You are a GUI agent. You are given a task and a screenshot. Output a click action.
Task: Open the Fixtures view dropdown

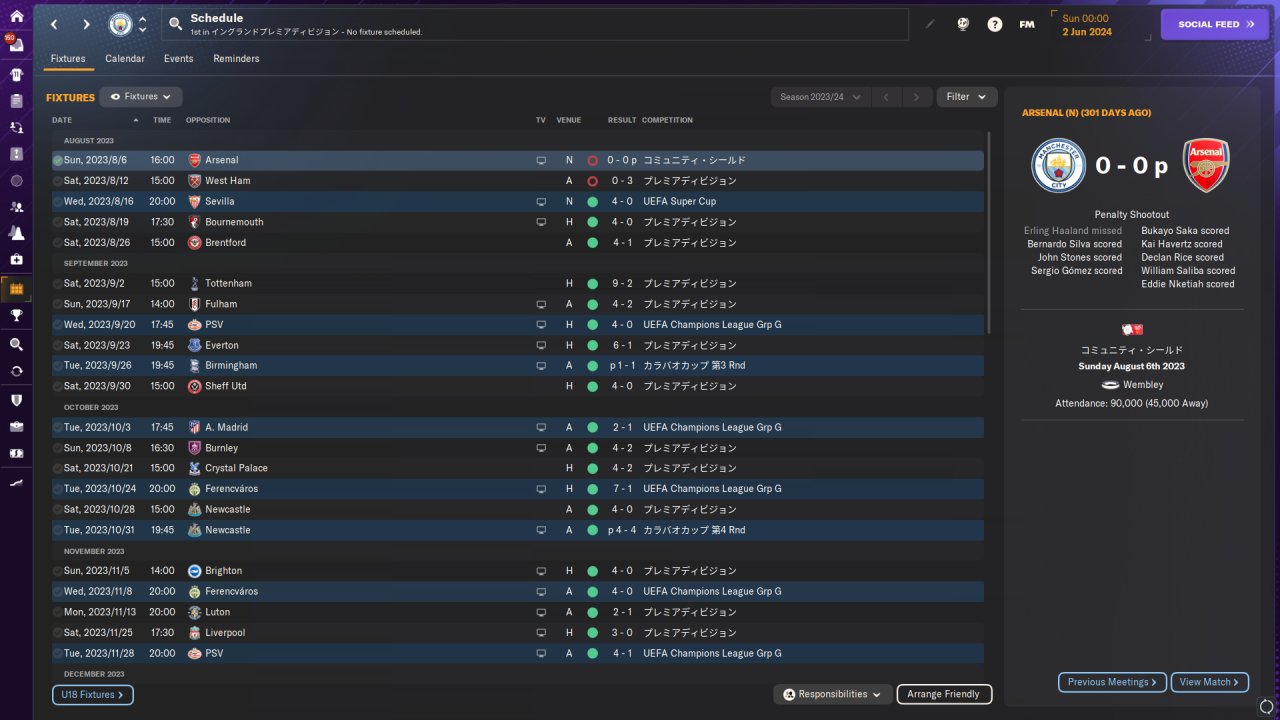tap(141, 97)
